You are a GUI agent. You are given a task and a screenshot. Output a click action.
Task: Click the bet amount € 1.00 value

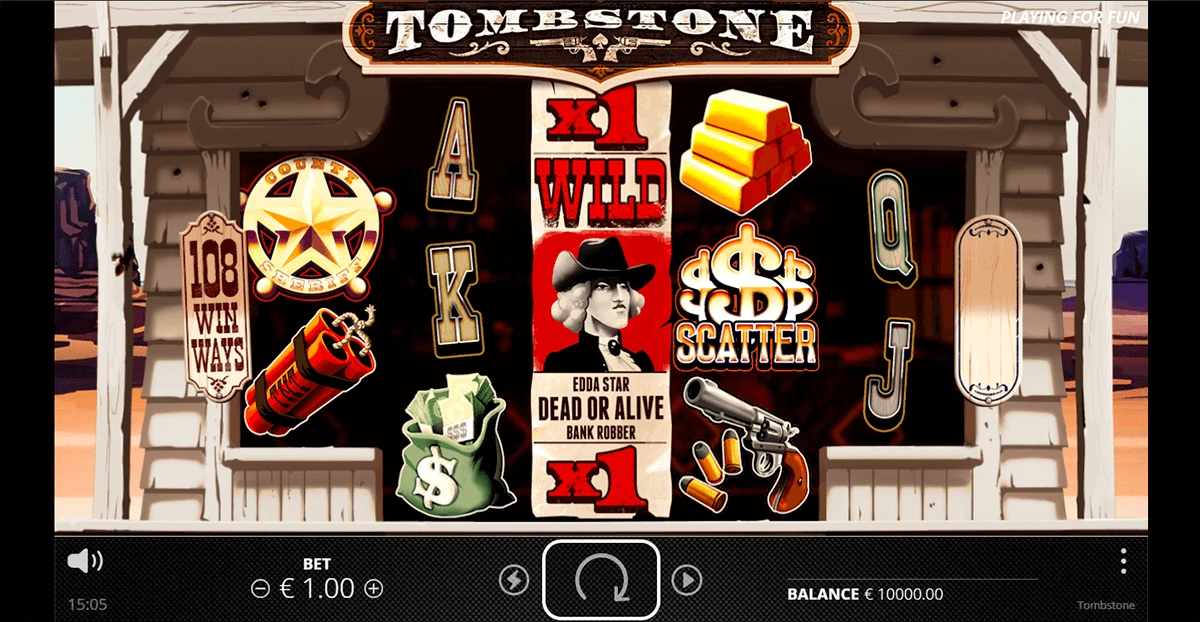[x=316, y=589]
